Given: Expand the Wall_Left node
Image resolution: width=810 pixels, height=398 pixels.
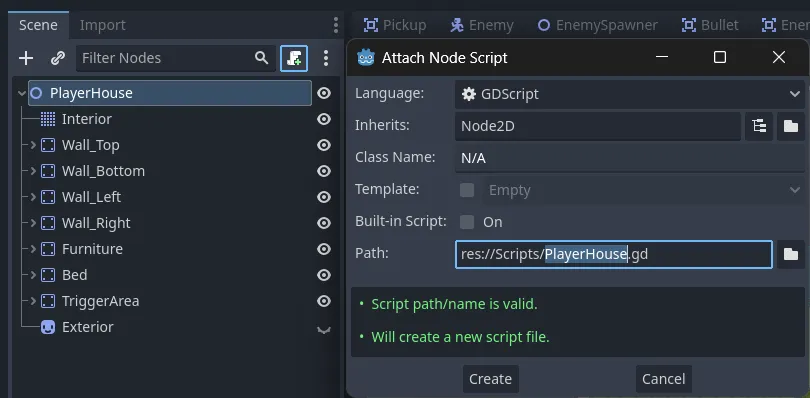Looking at the screenshot, I should 33,197.
